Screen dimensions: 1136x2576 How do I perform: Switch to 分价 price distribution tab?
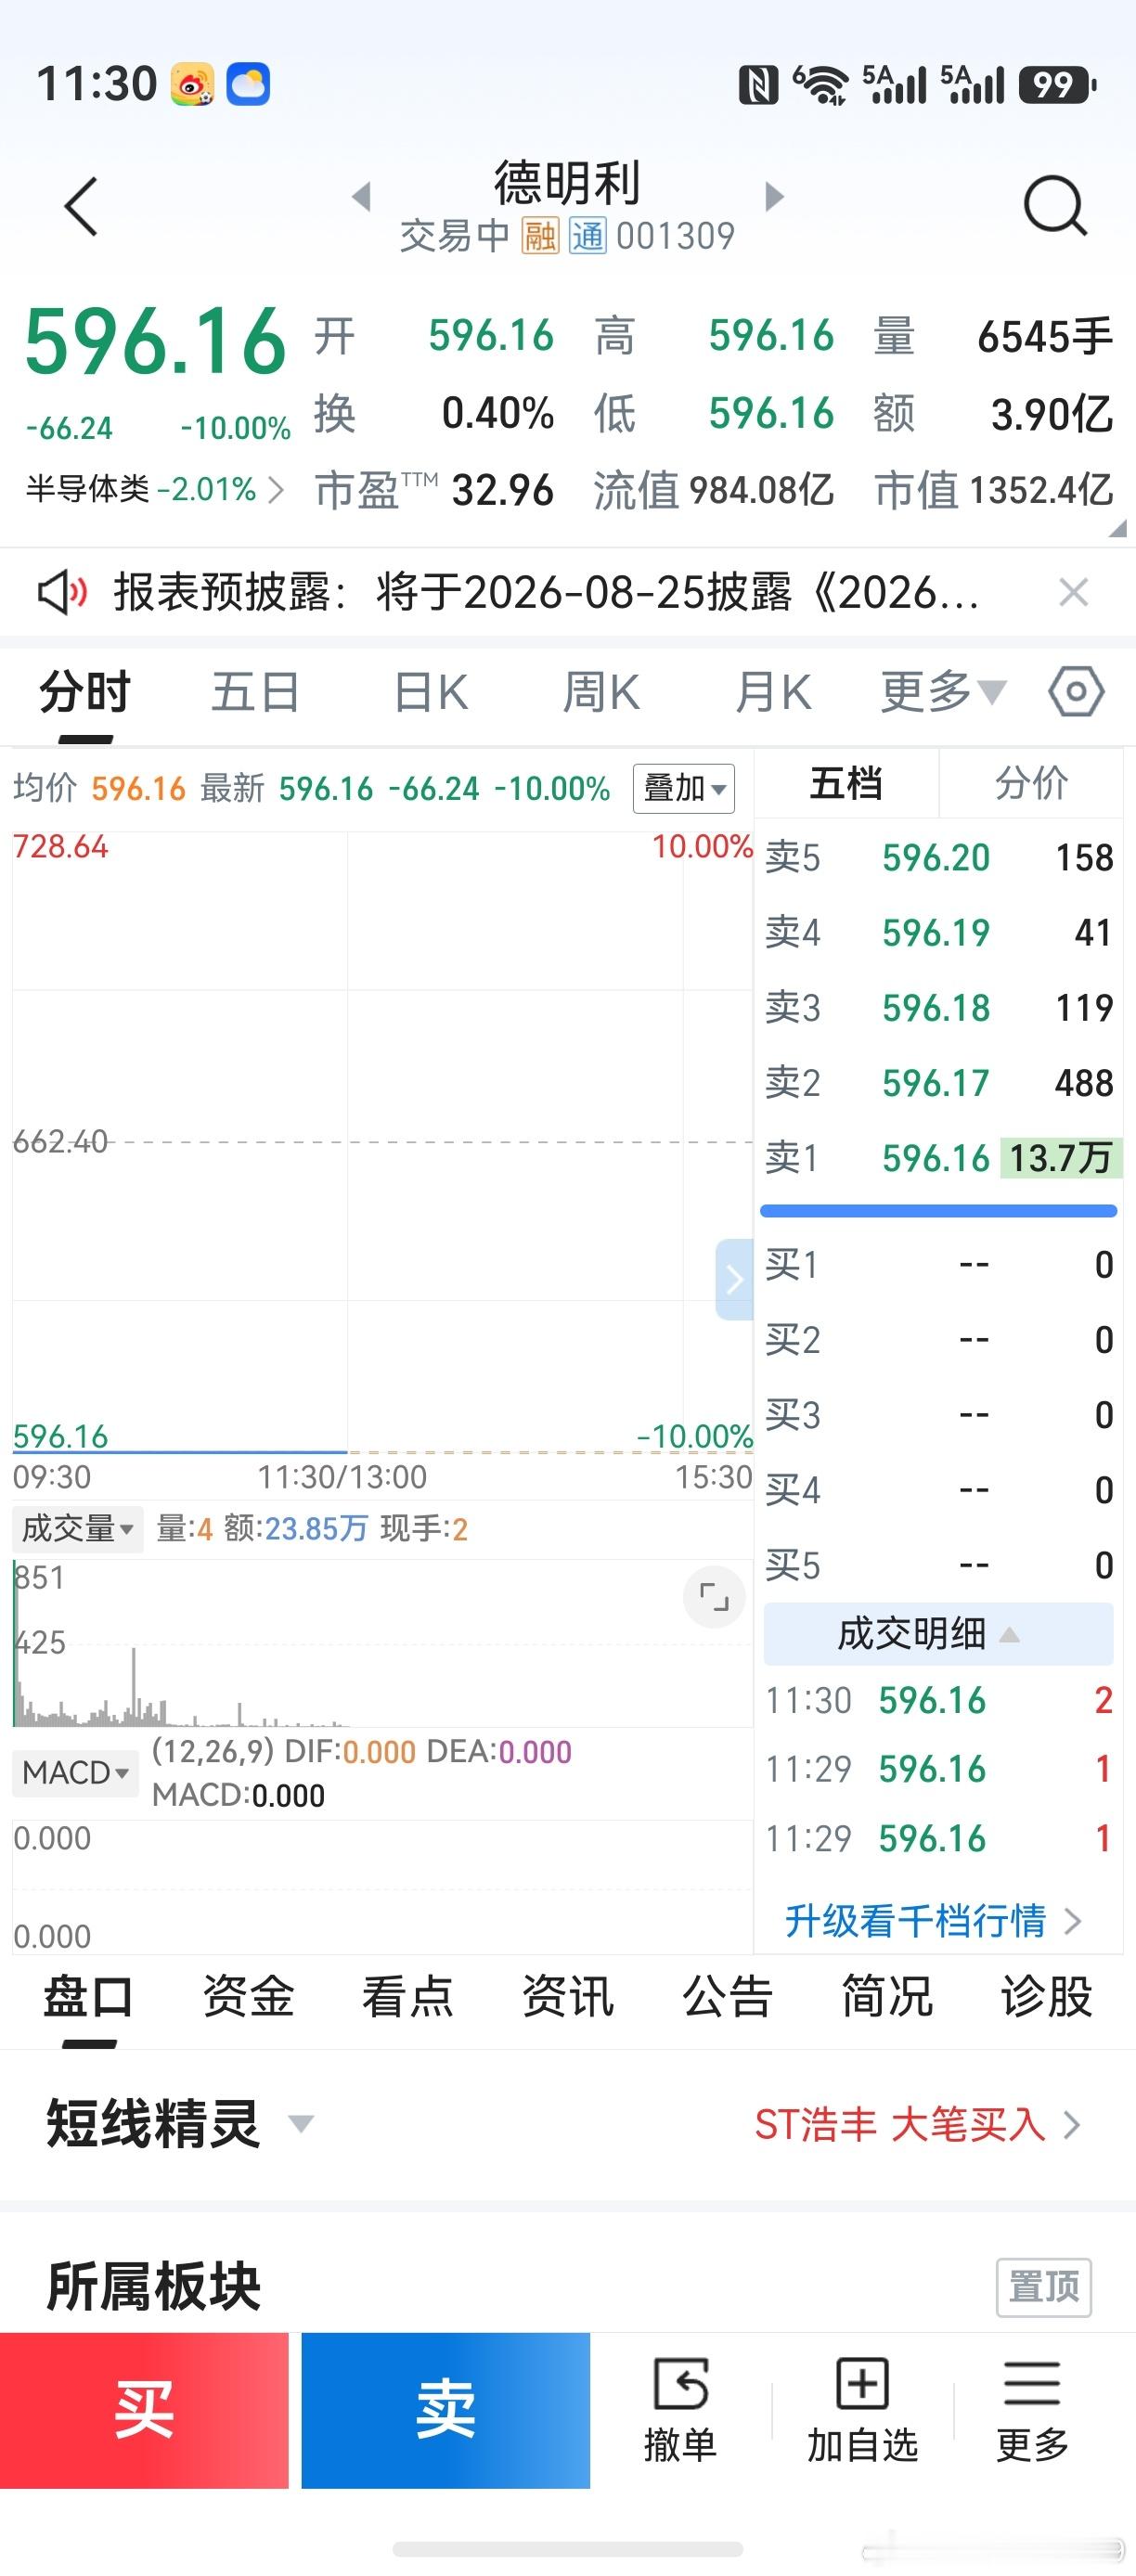pos(1031,783)
